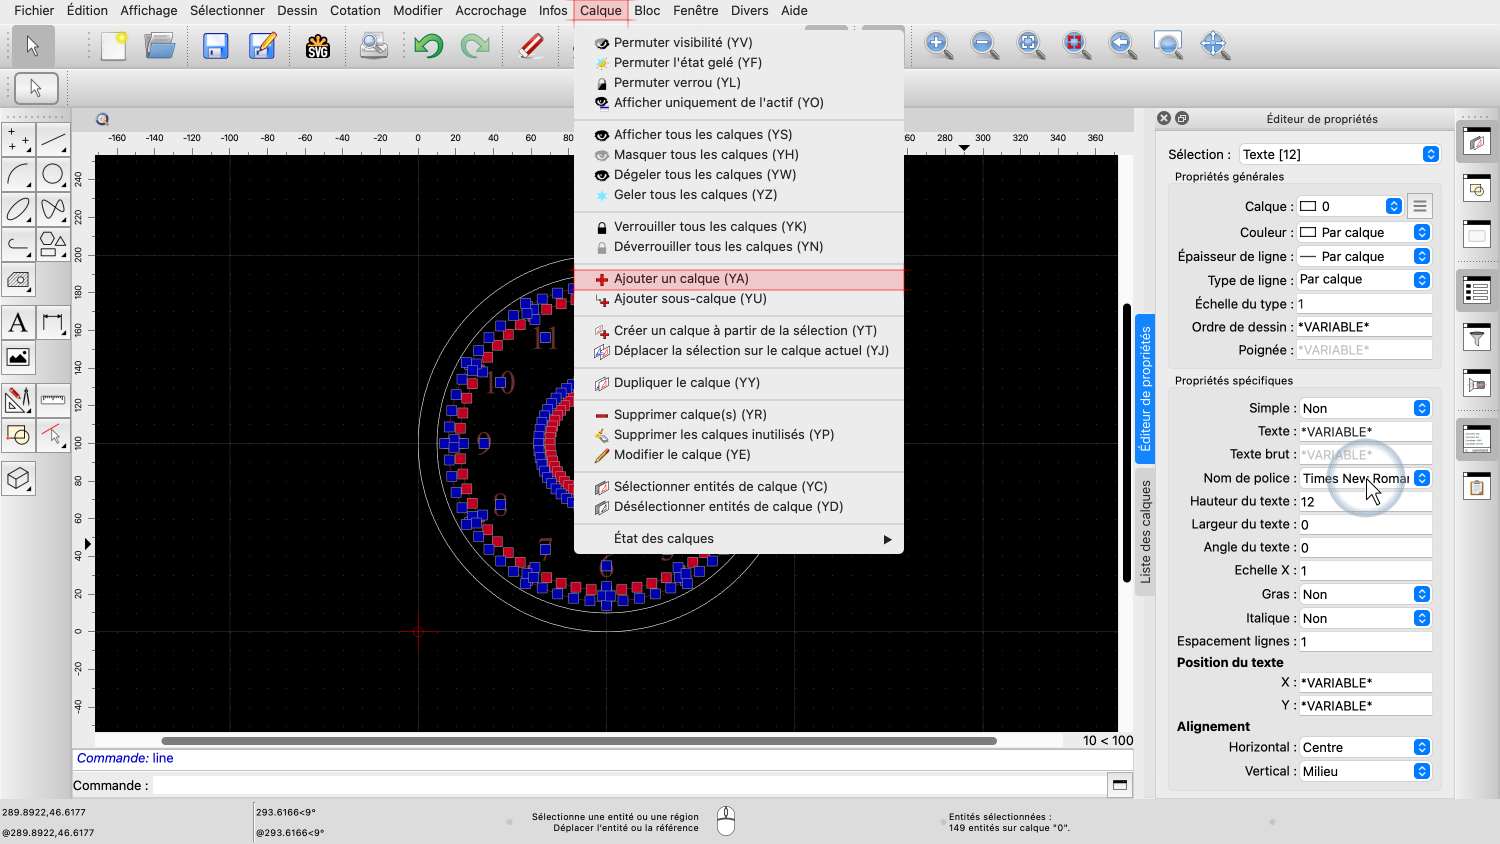
Task: Open the Text tool in left toolbox
Action: tap(18, 323)
